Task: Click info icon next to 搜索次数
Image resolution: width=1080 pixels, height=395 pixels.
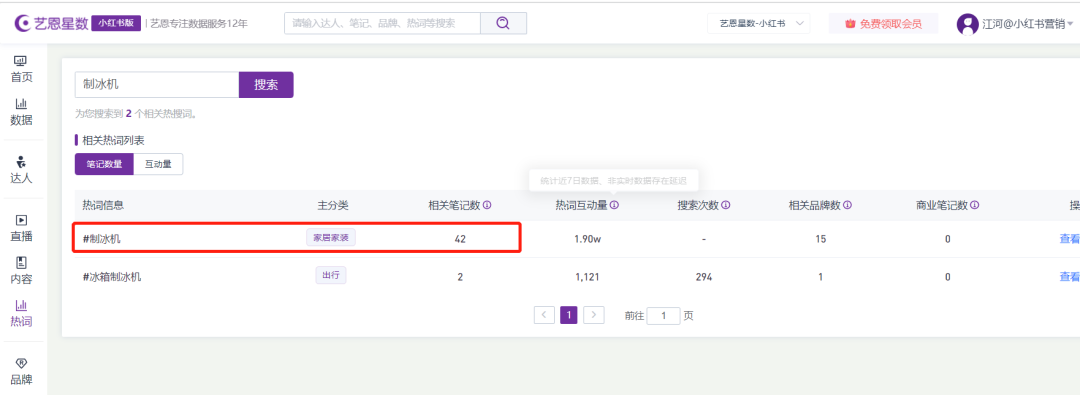Action: (x=726, y=205)
